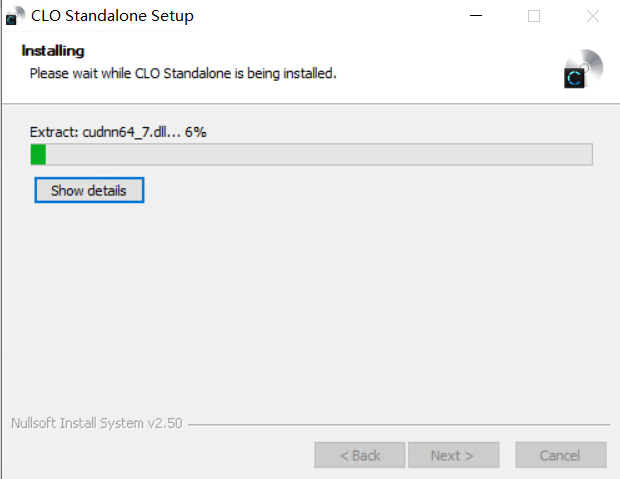Click the empty portion of the progress bar
Image resolution: width=620 pixels, height=479 pixels.
click(320, 154)
